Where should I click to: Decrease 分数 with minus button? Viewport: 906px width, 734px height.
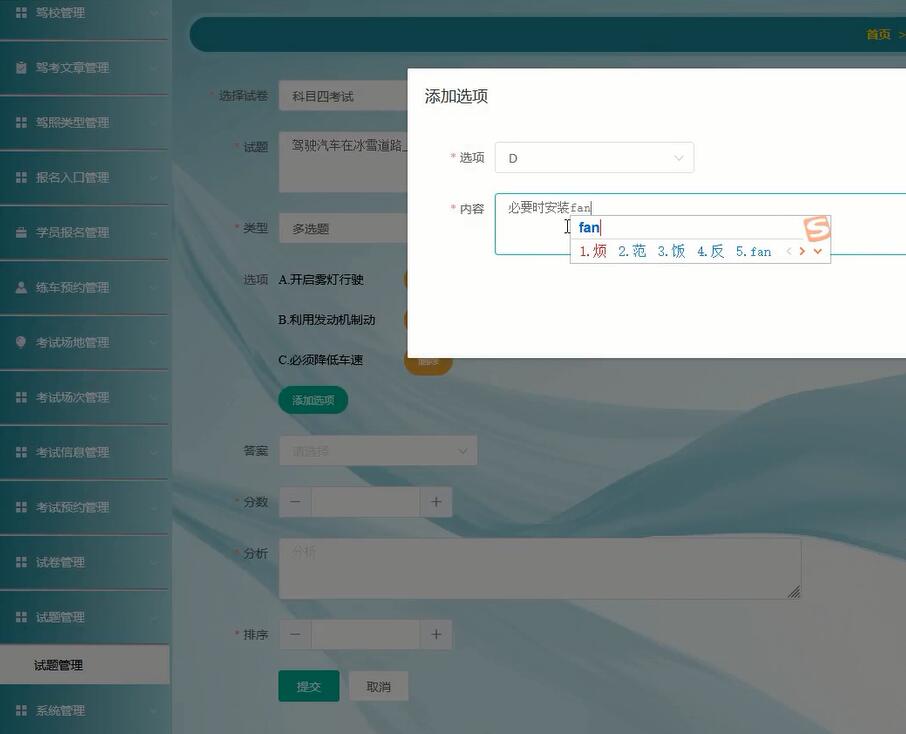[295, 502]
